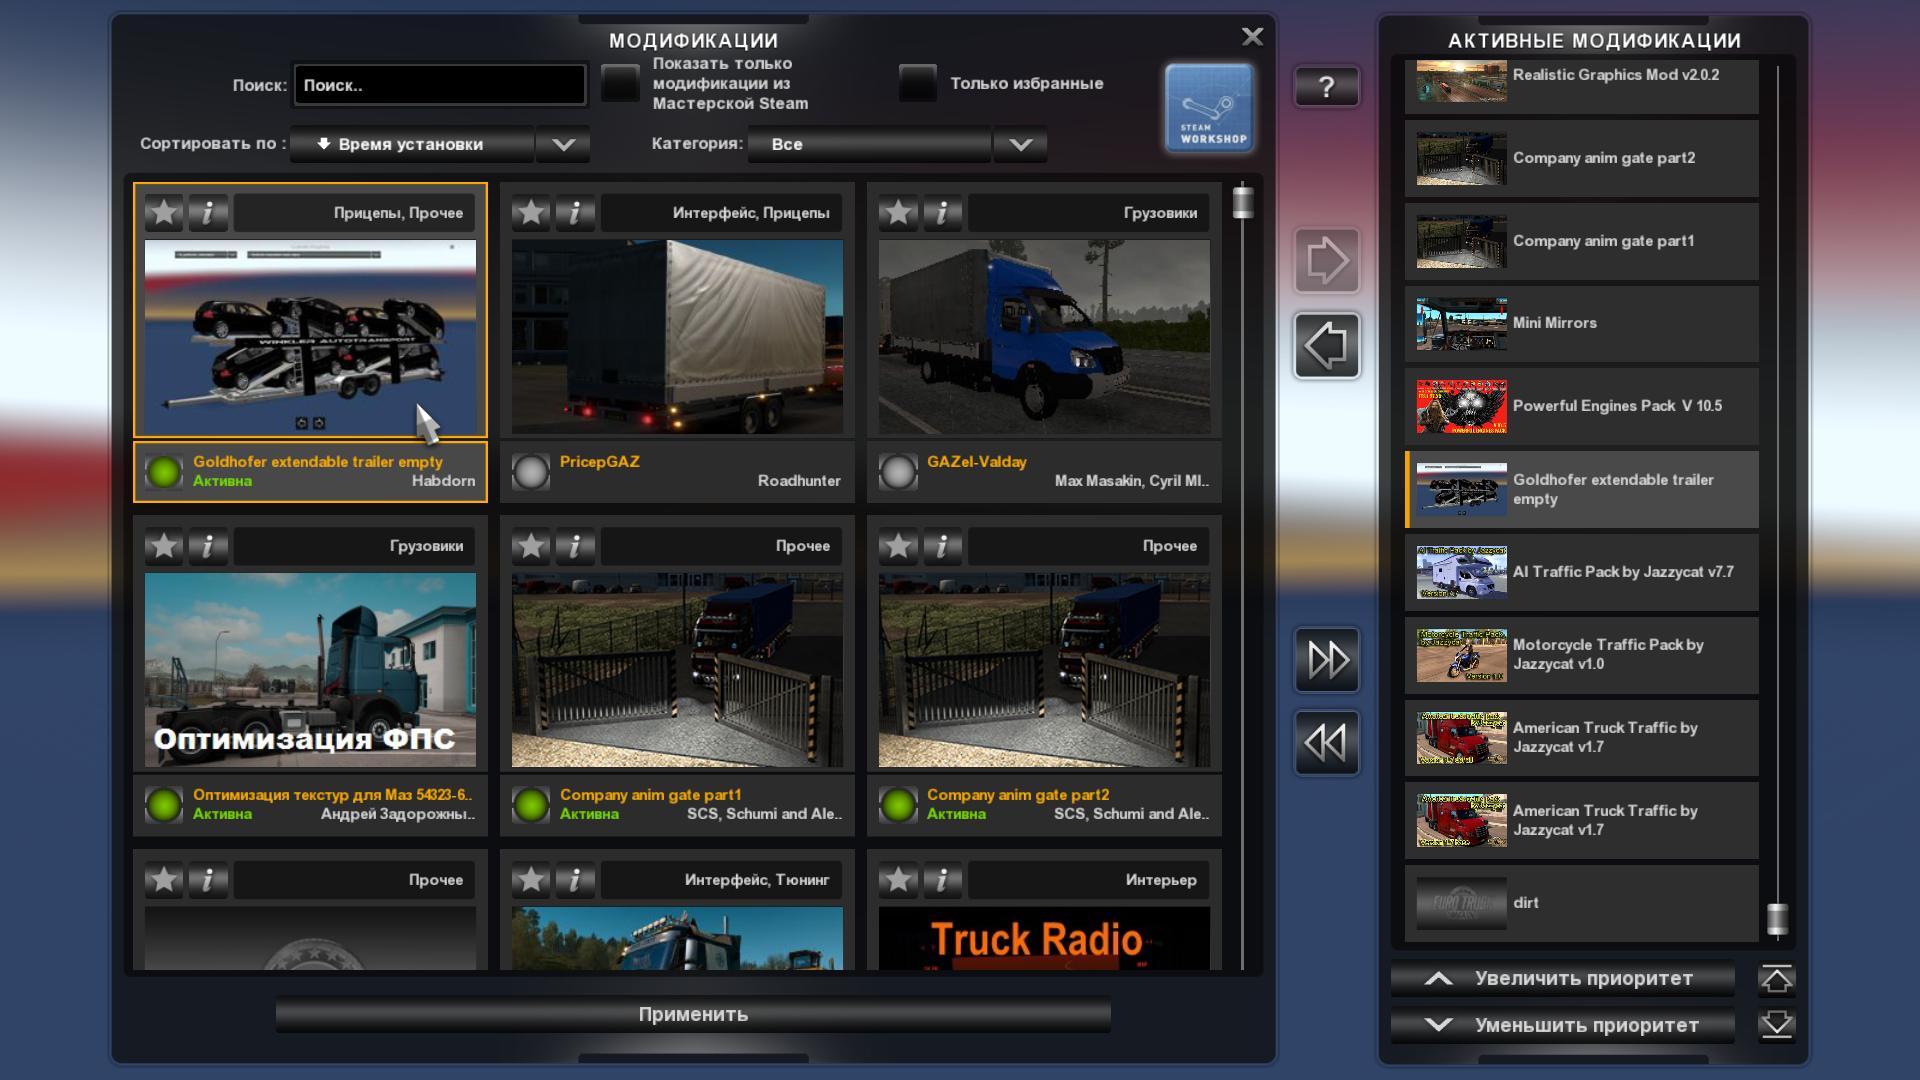Select Mini Mirrors in the active mods list
Screen dimensions: 1920x1080
coord(1580,323)
